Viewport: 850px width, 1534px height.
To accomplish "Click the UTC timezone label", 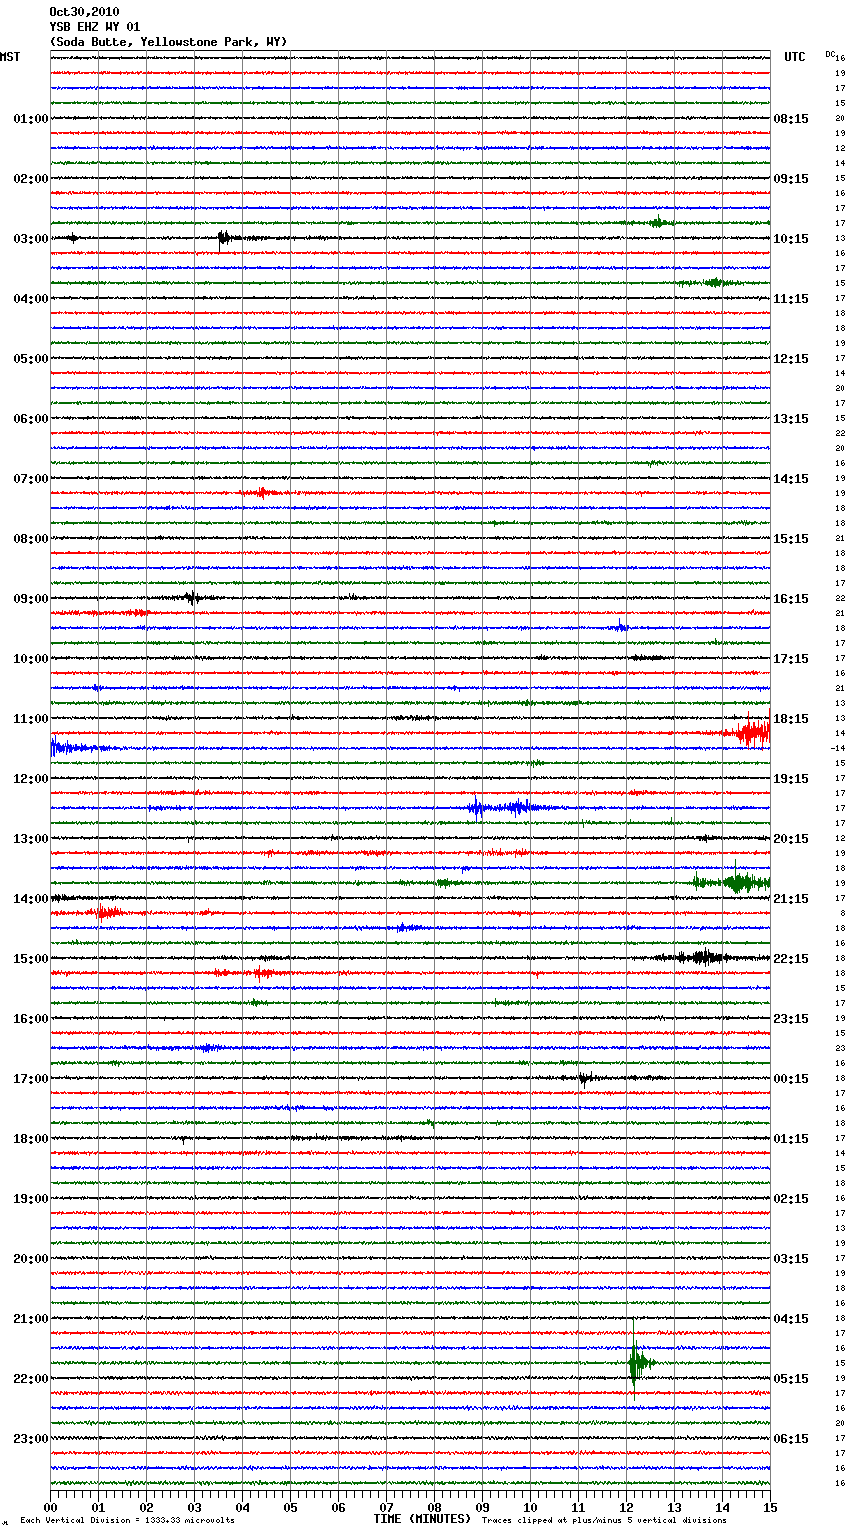I will pyautogui.click(x=794, y=57).
